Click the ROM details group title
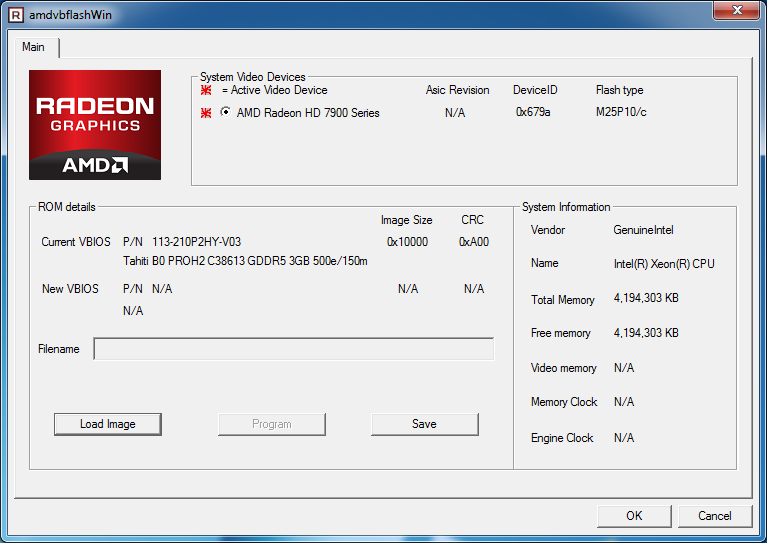 click(x=67, y=207)
